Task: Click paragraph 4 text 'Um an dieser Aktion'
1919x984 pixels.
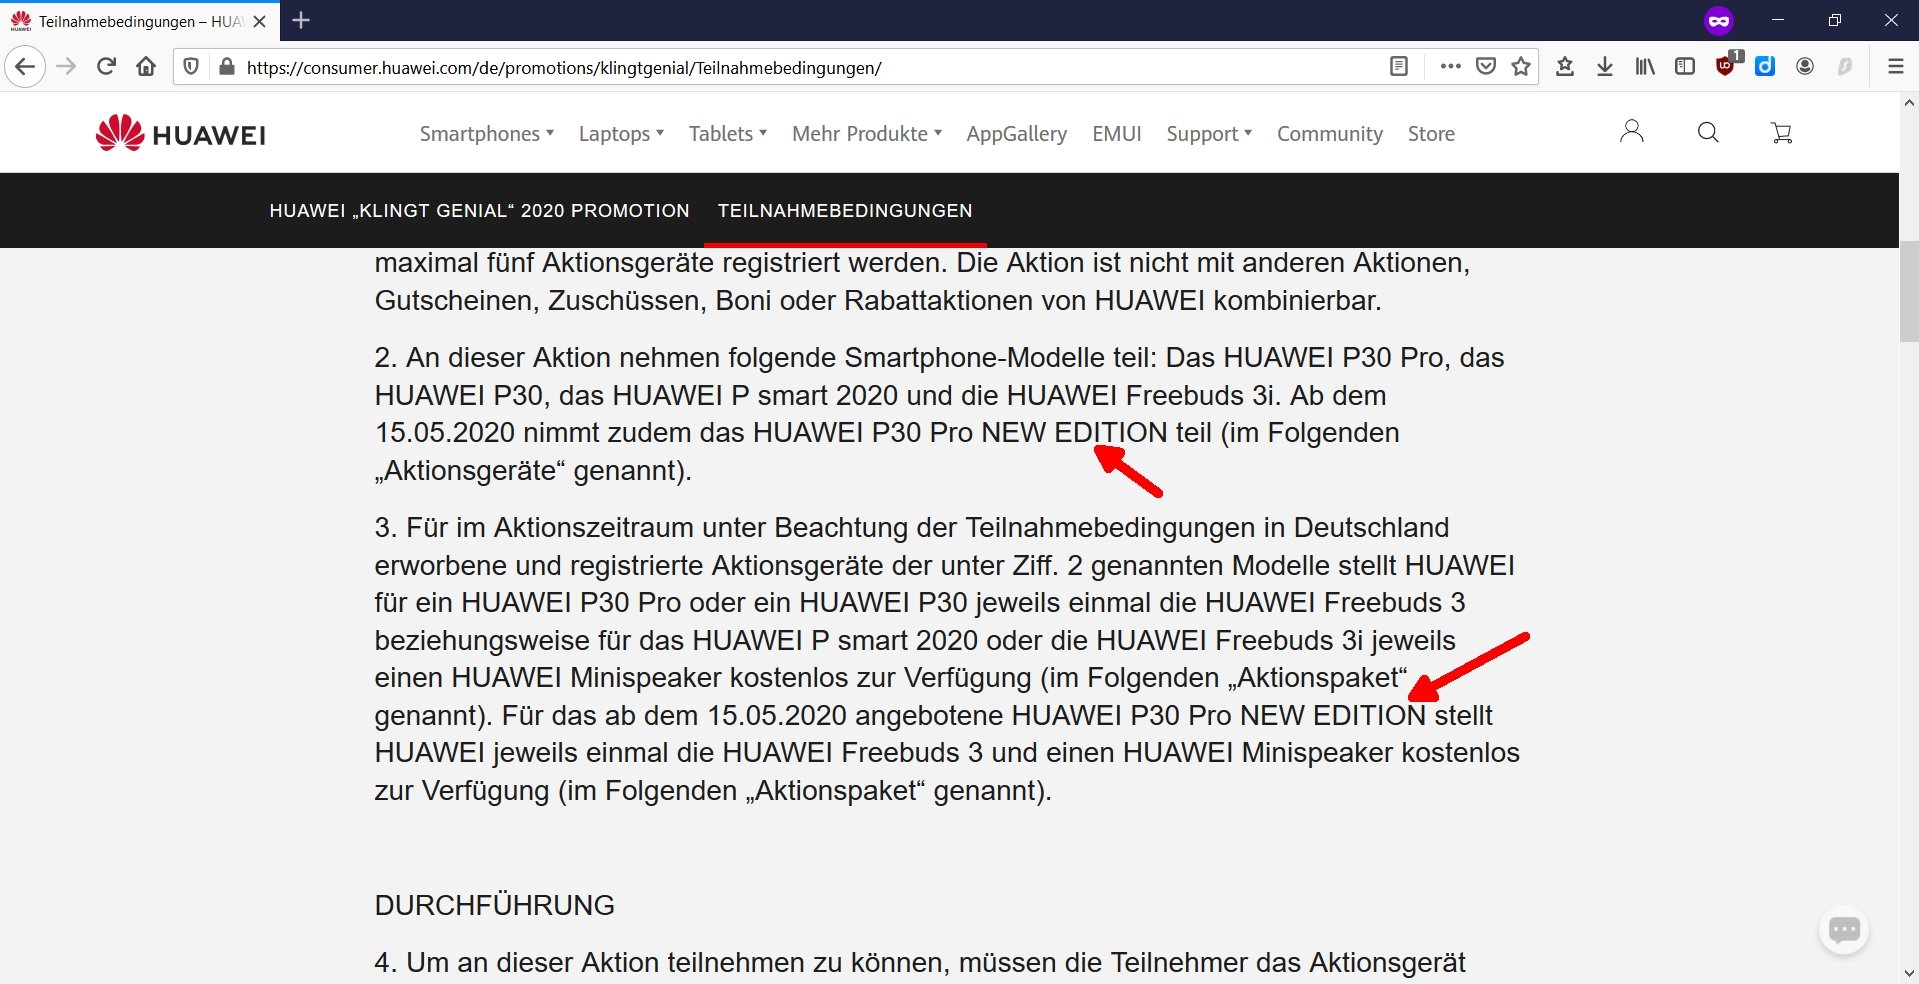Action: coord(534,963)
